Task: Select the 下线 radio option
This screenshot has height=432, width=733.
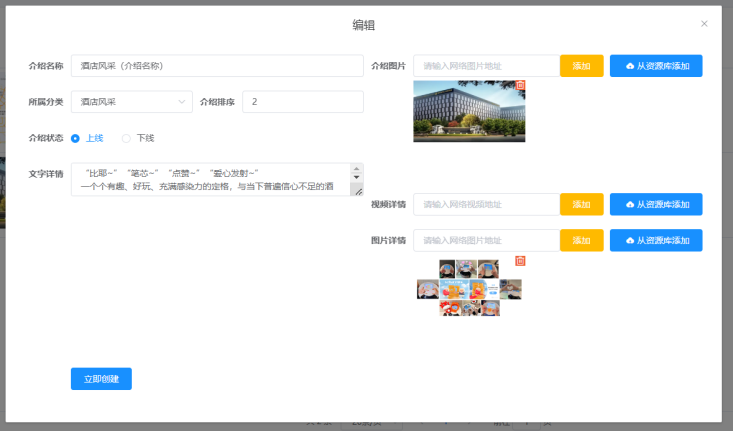Action: tap(127, 138)
